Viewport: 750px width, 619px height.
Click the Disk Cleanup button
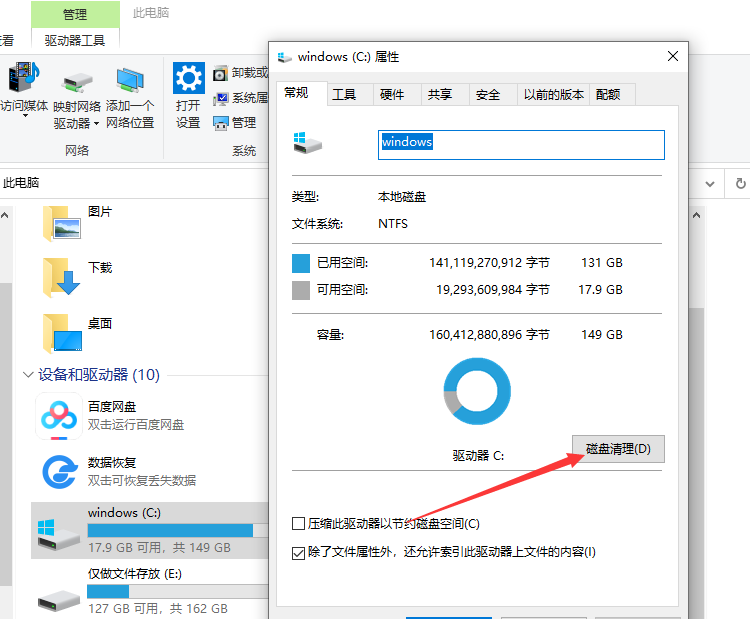pyautogui.click(x=618, y=449)
